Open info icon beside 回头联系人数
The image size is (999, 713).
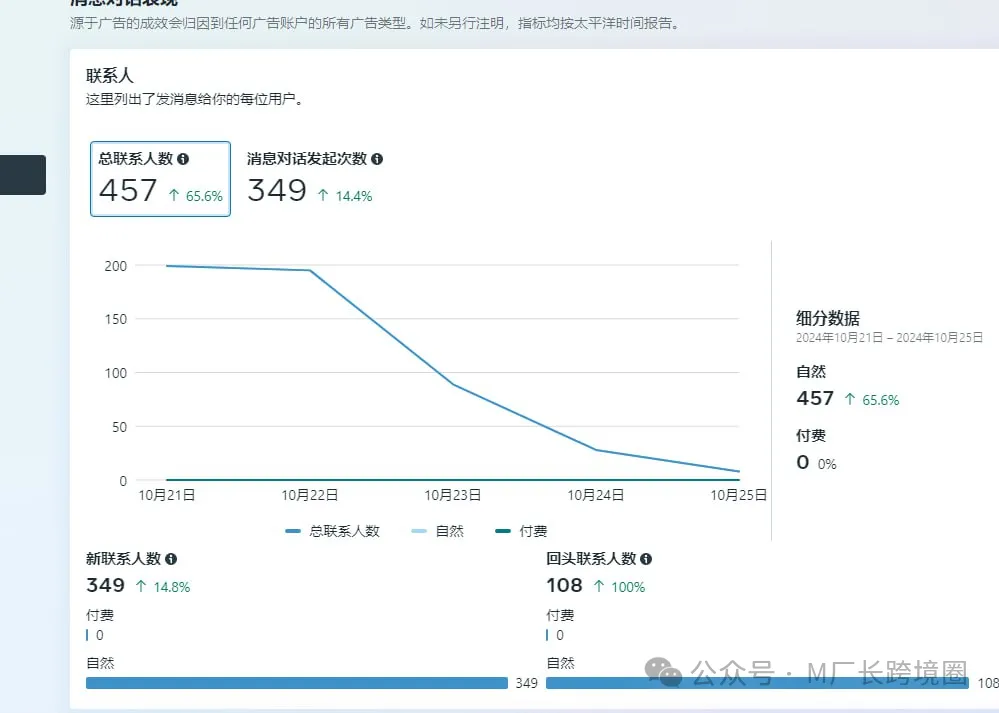646,559
